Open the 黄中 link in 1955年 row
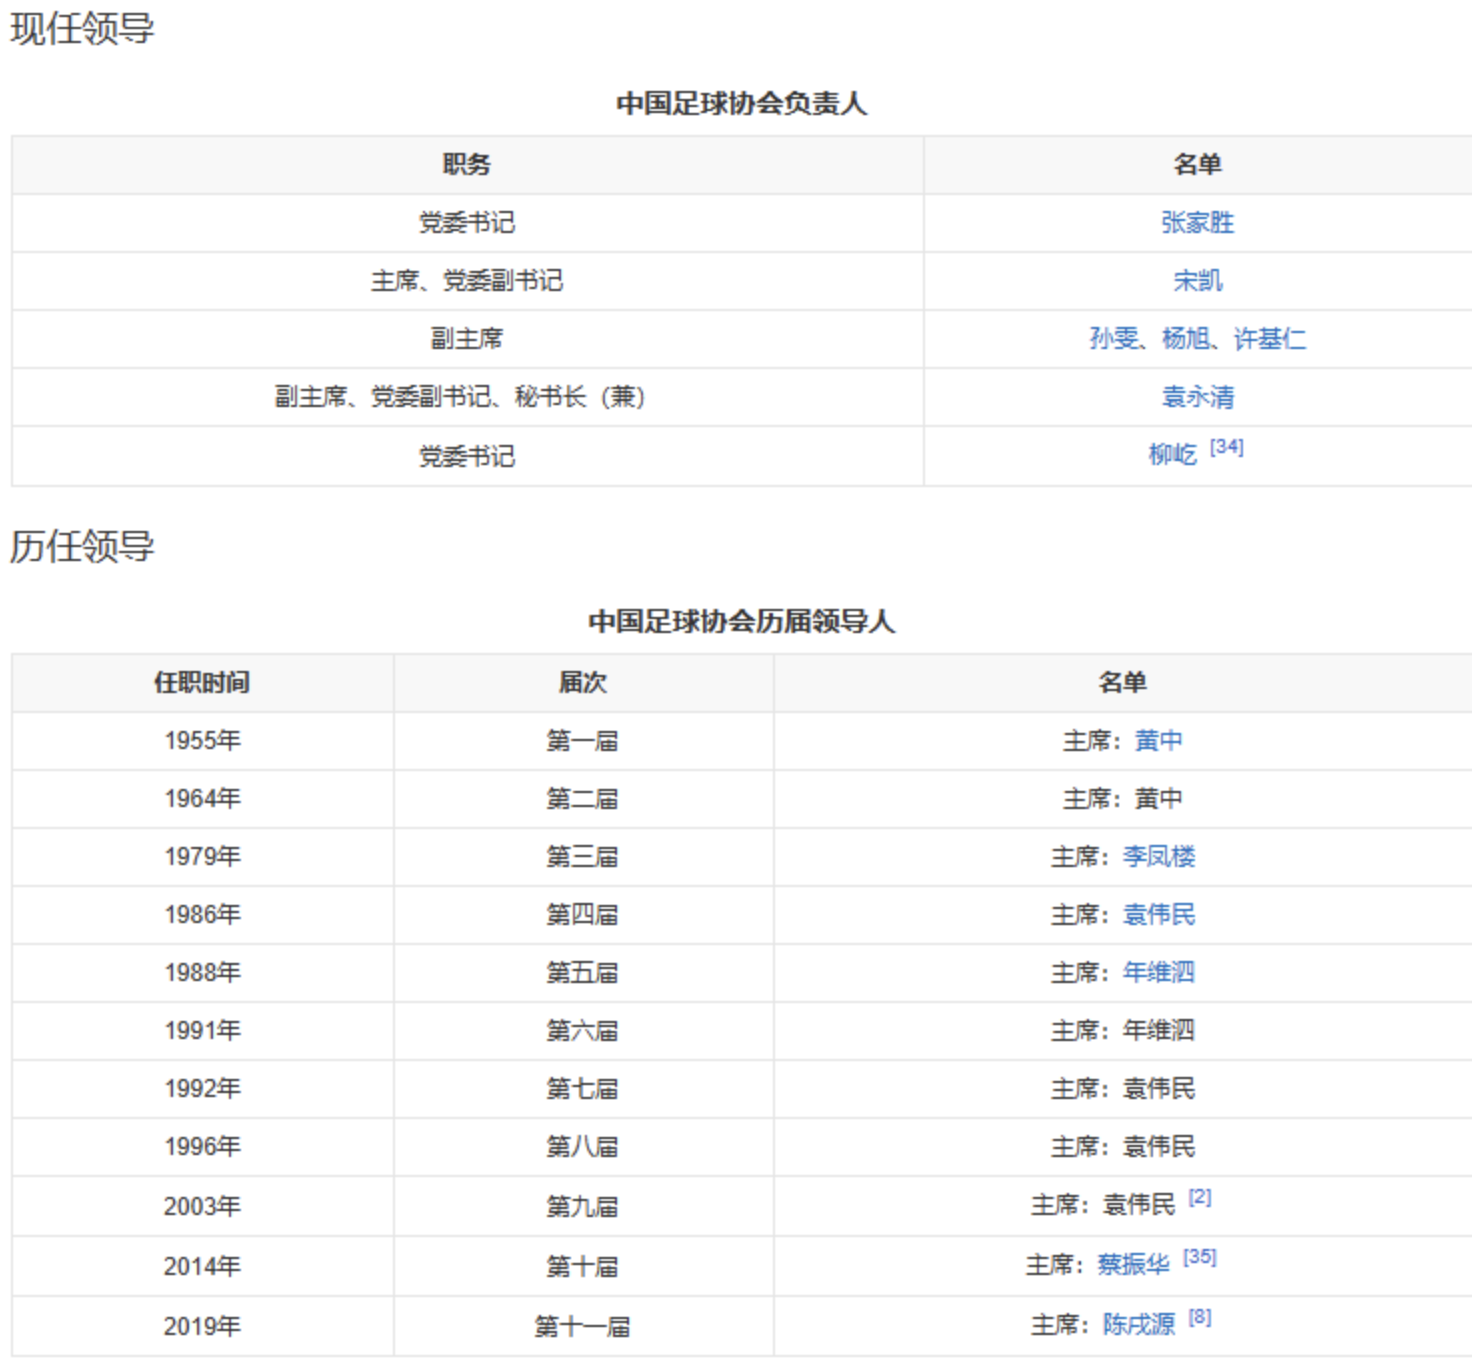Viewport: 1472px width, 1370px height. click(x=1158, y=741)
